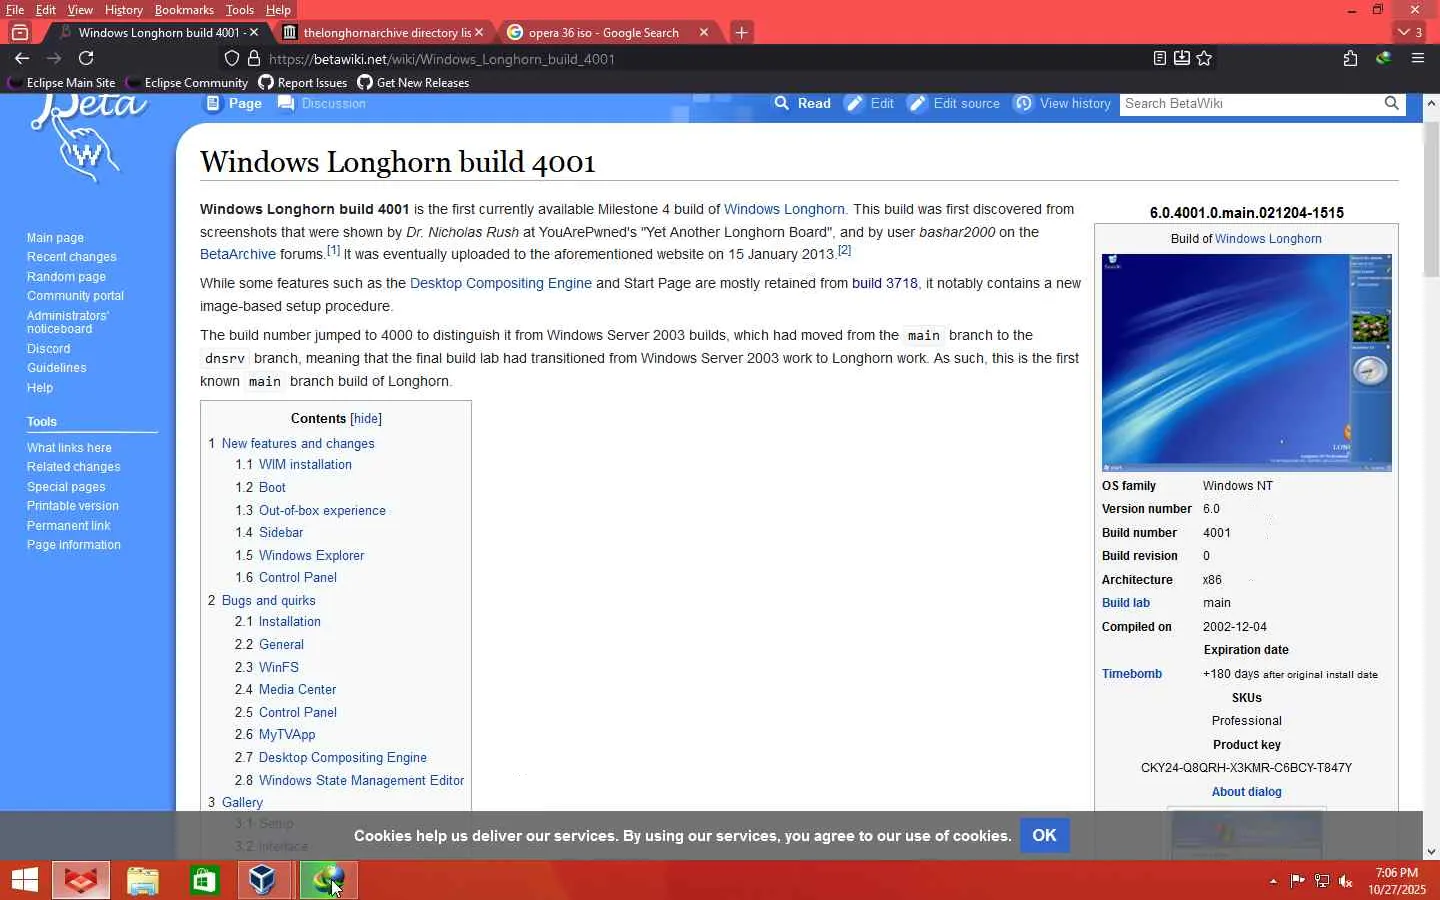The height and width of the screenshot is (900, 1440).
Task: Open the View history tab
Action: point(1062,103)
